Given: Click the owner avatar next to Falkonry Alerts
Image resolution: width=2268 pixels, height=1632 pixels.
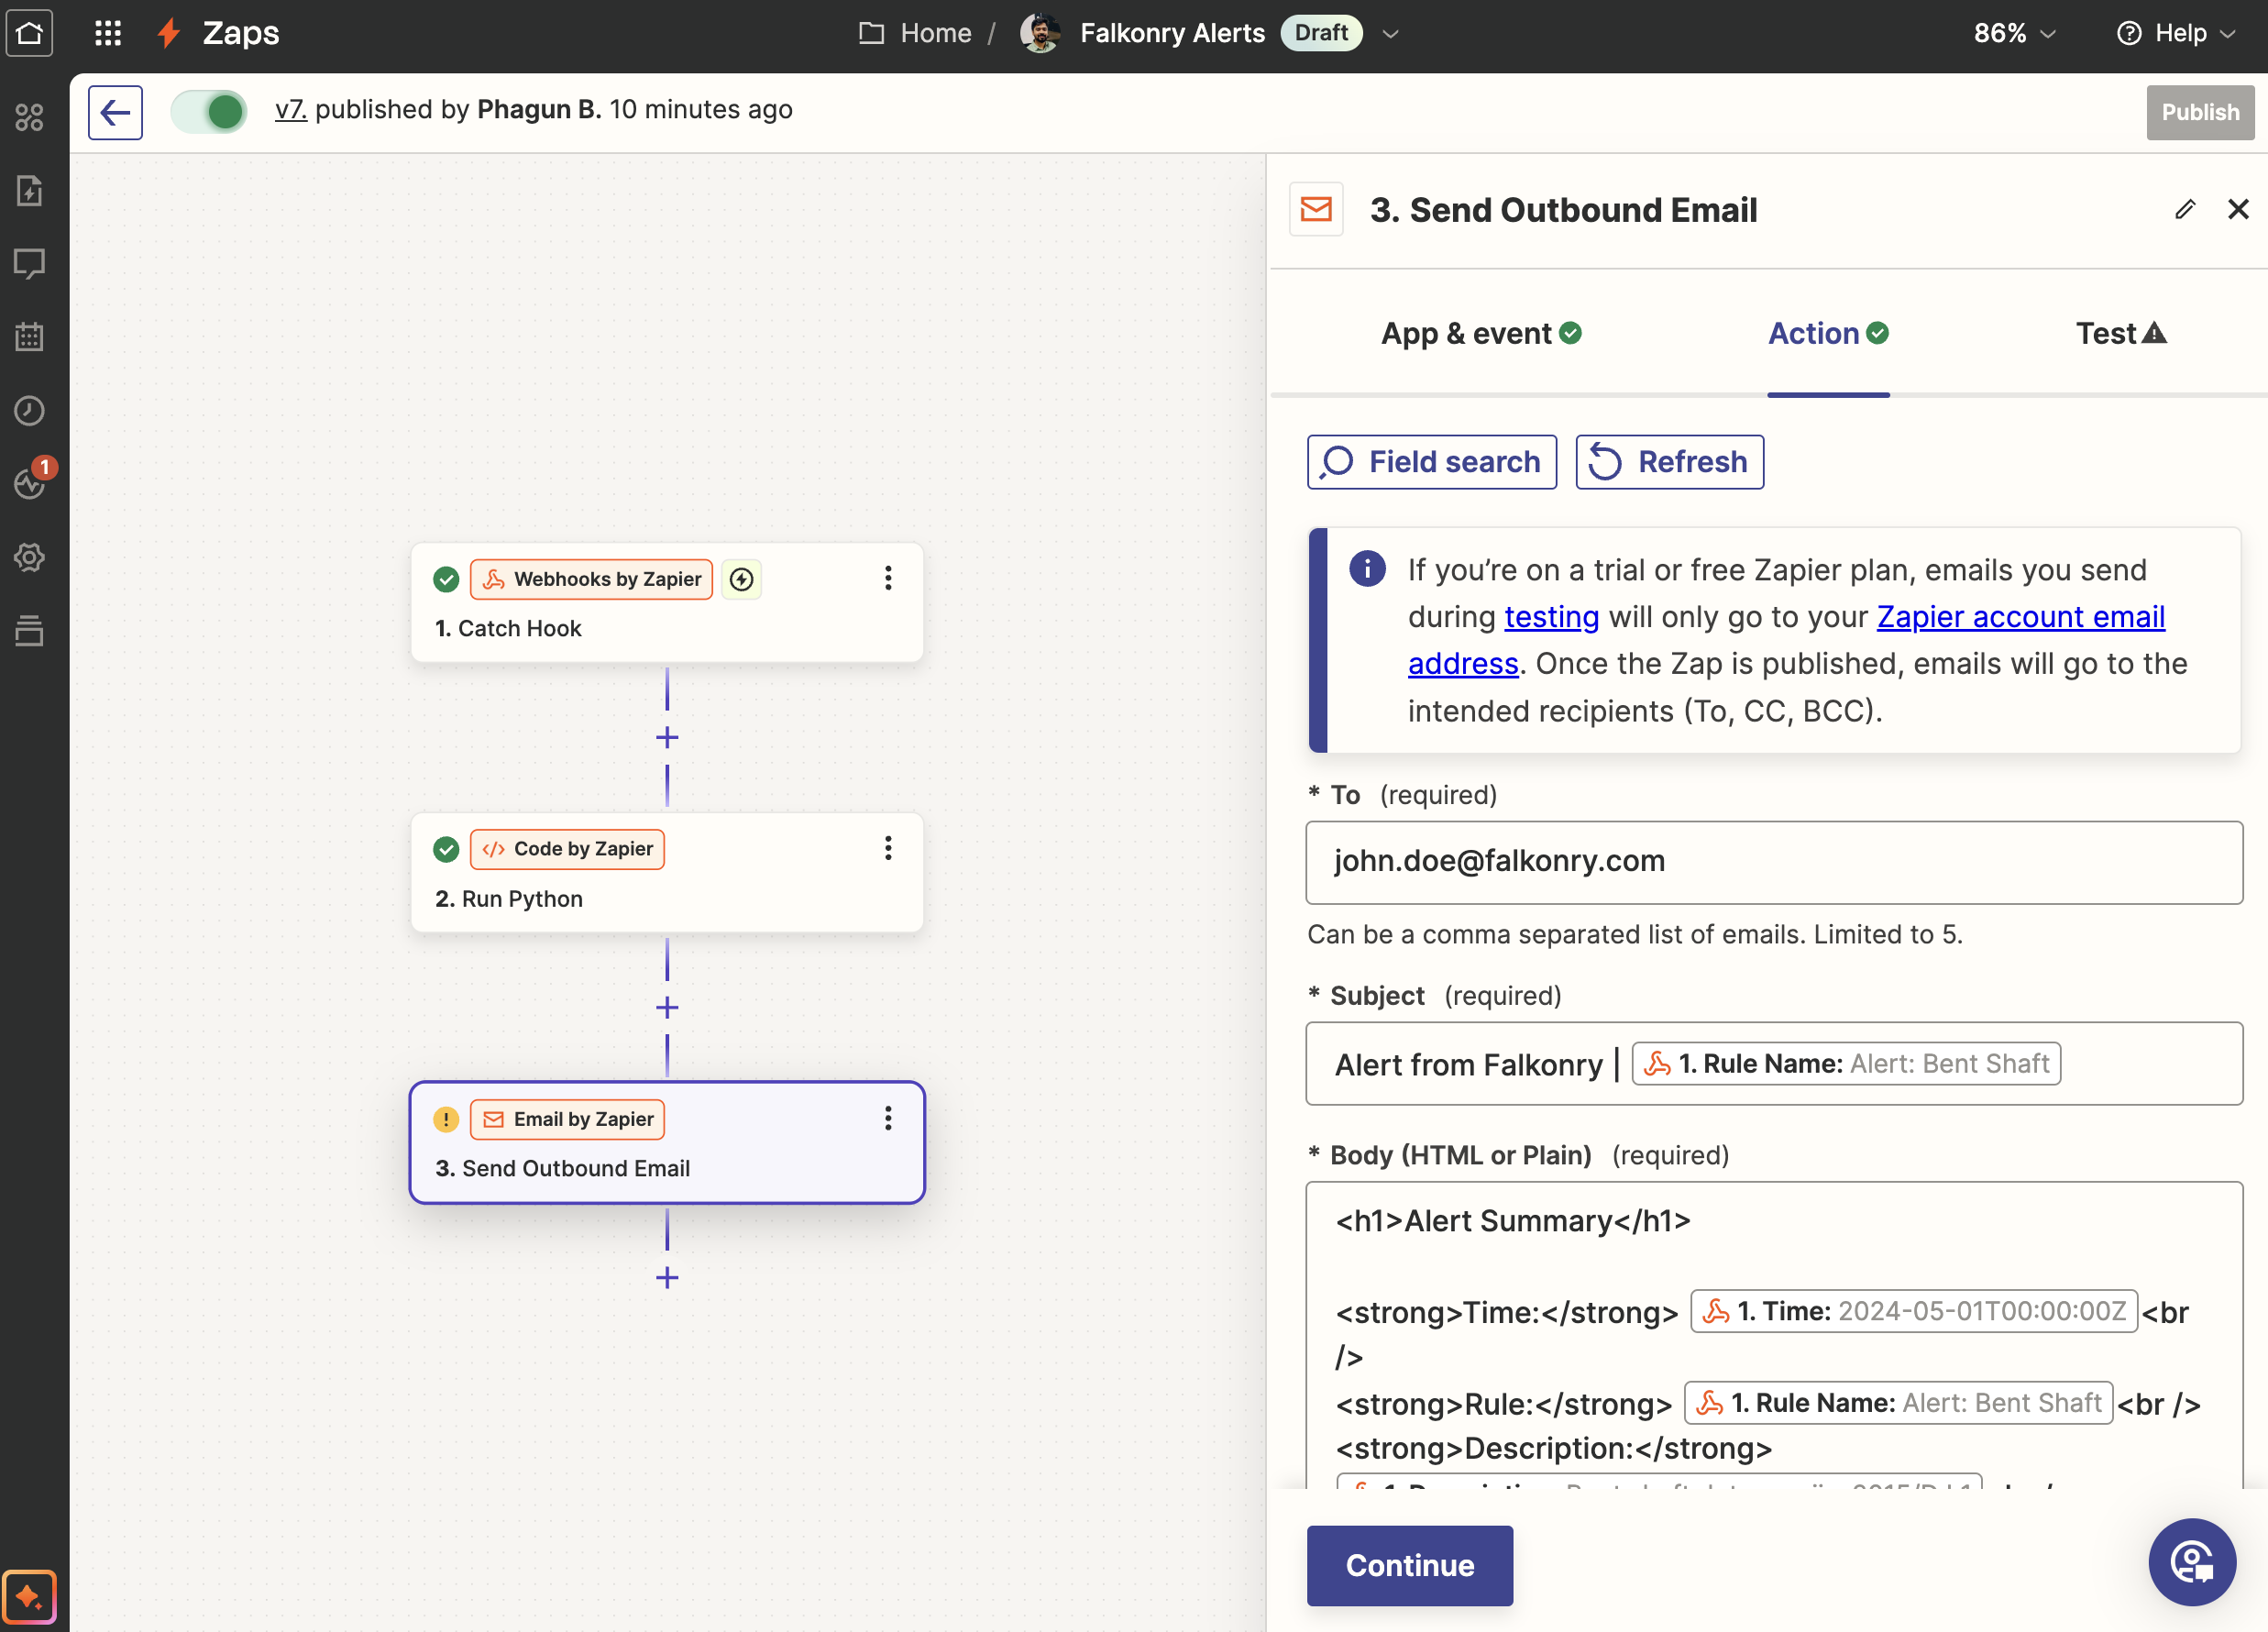Looking at the screenshot, I should [1040, 33].
